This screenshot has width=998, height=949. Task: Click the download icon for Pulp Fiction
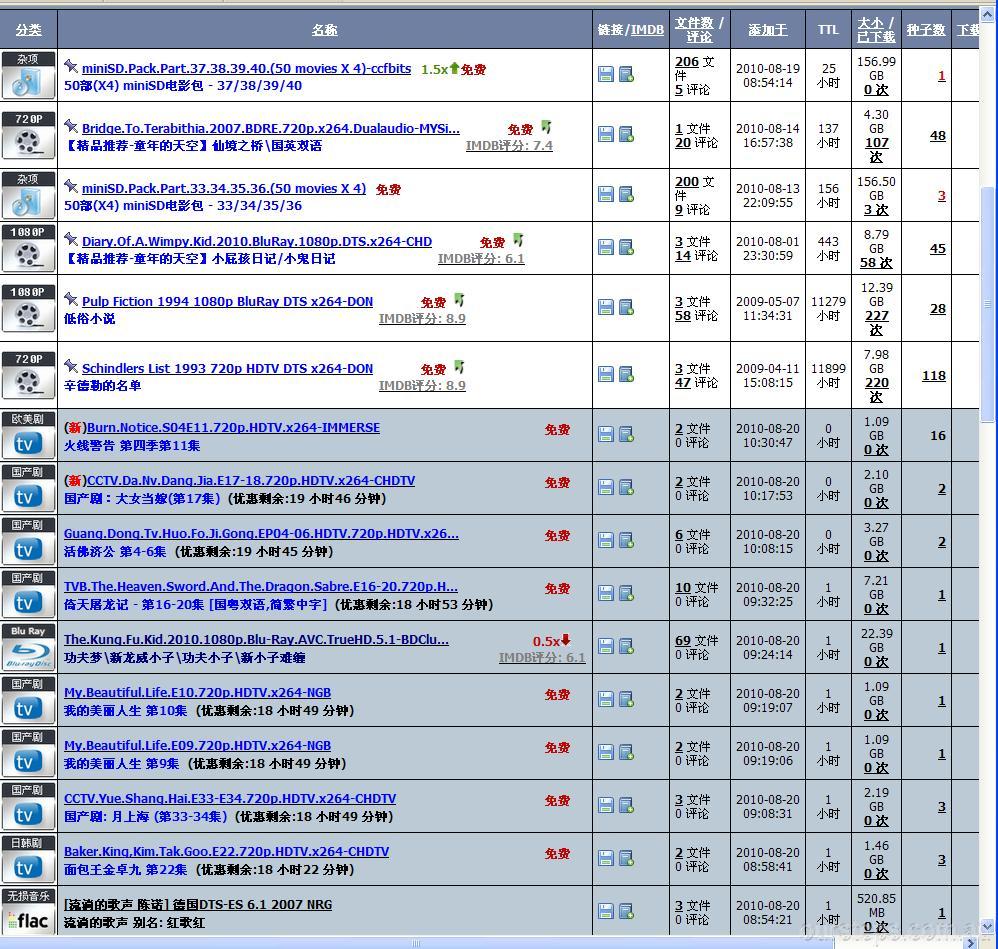click(x=606, y=307)
